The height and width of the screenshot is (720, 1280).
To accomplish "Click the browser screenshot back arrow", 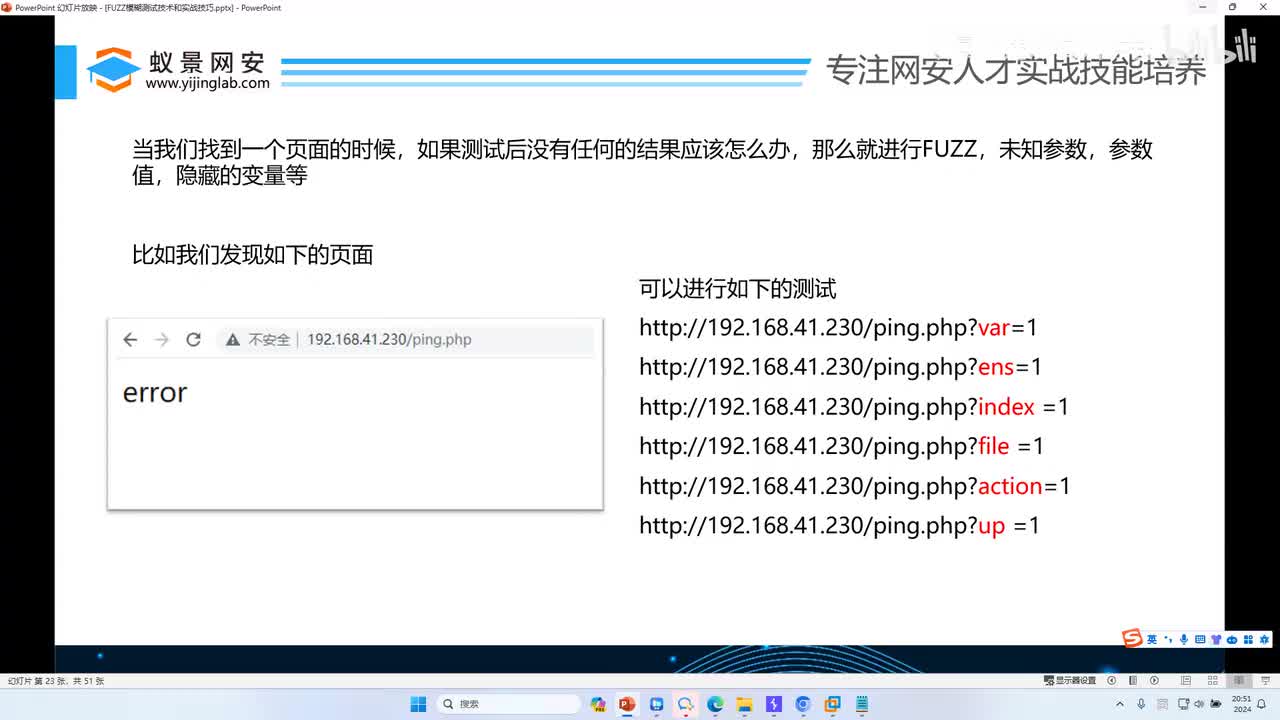I will tap(130, 340).
